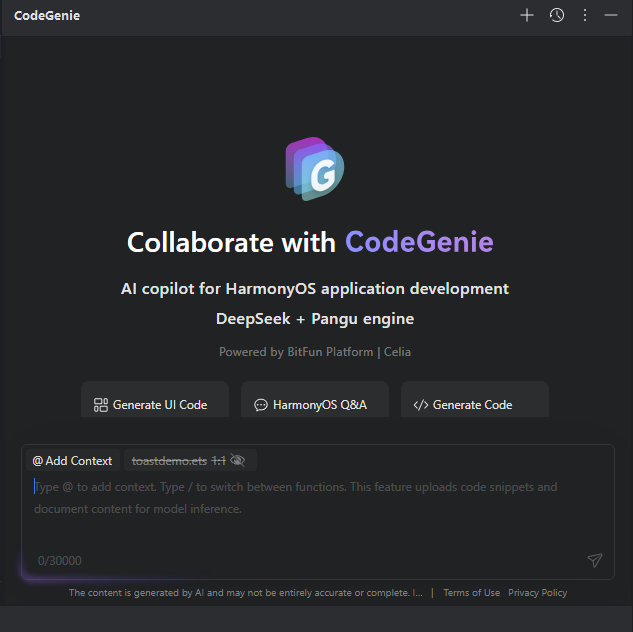Click 'DeepSeek + Pangu engine' text
The image size is (633, 632).
(x=315, y=319)
